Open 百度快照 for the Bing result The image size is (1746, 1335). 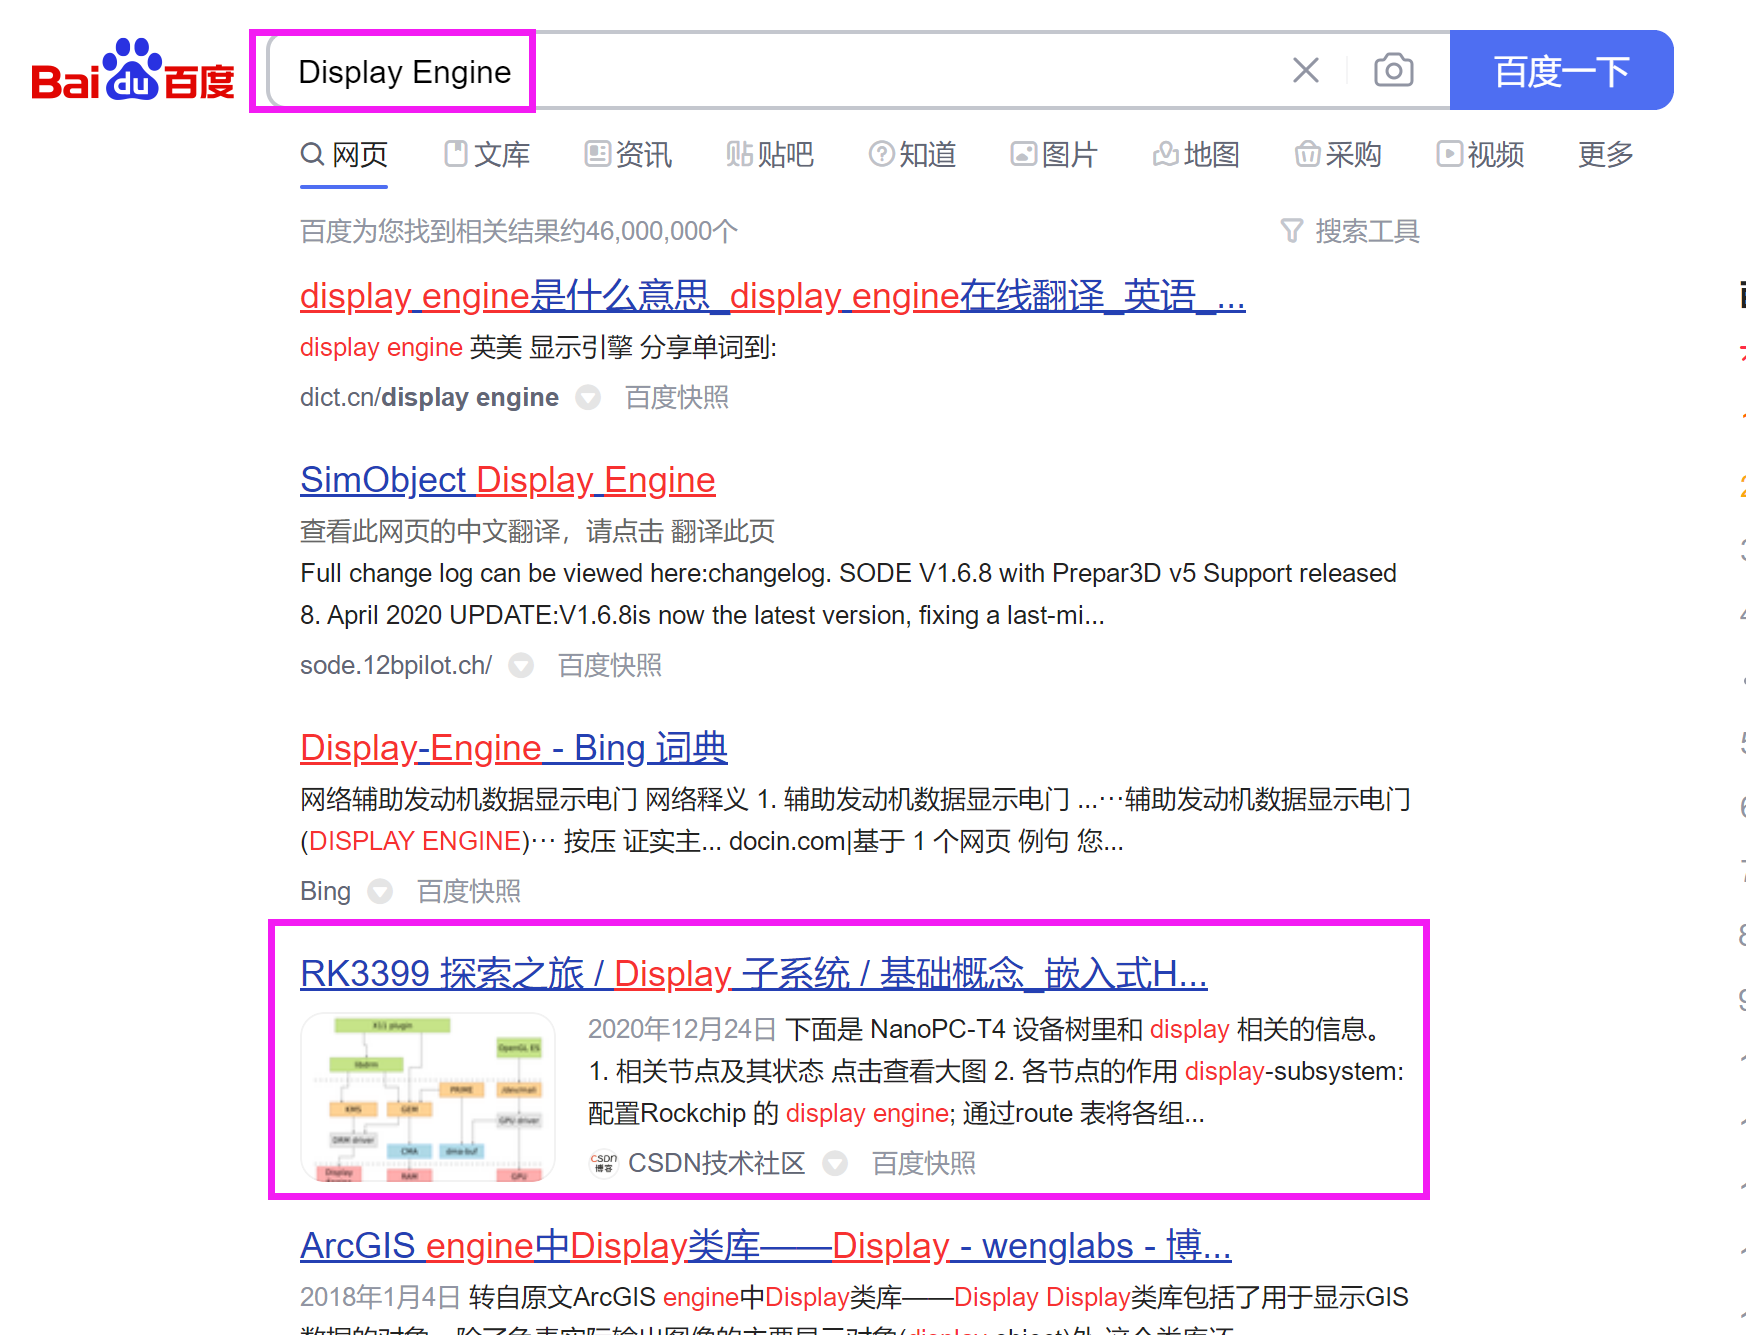[469, 892]
